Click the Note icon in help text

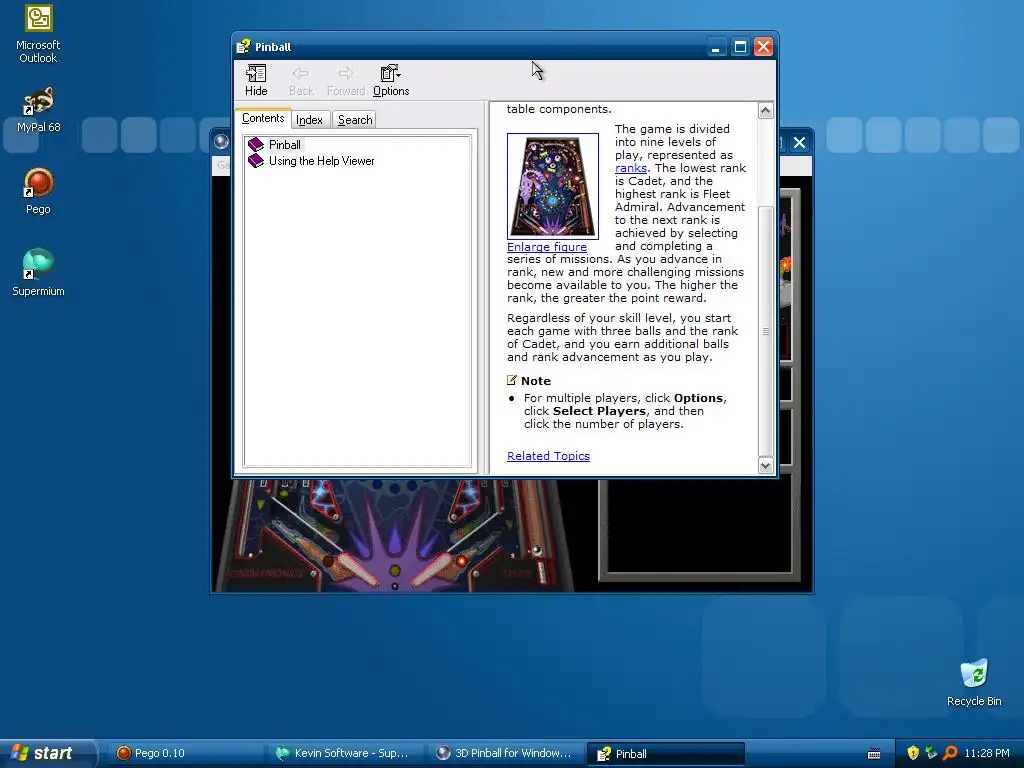coord(512,380)
